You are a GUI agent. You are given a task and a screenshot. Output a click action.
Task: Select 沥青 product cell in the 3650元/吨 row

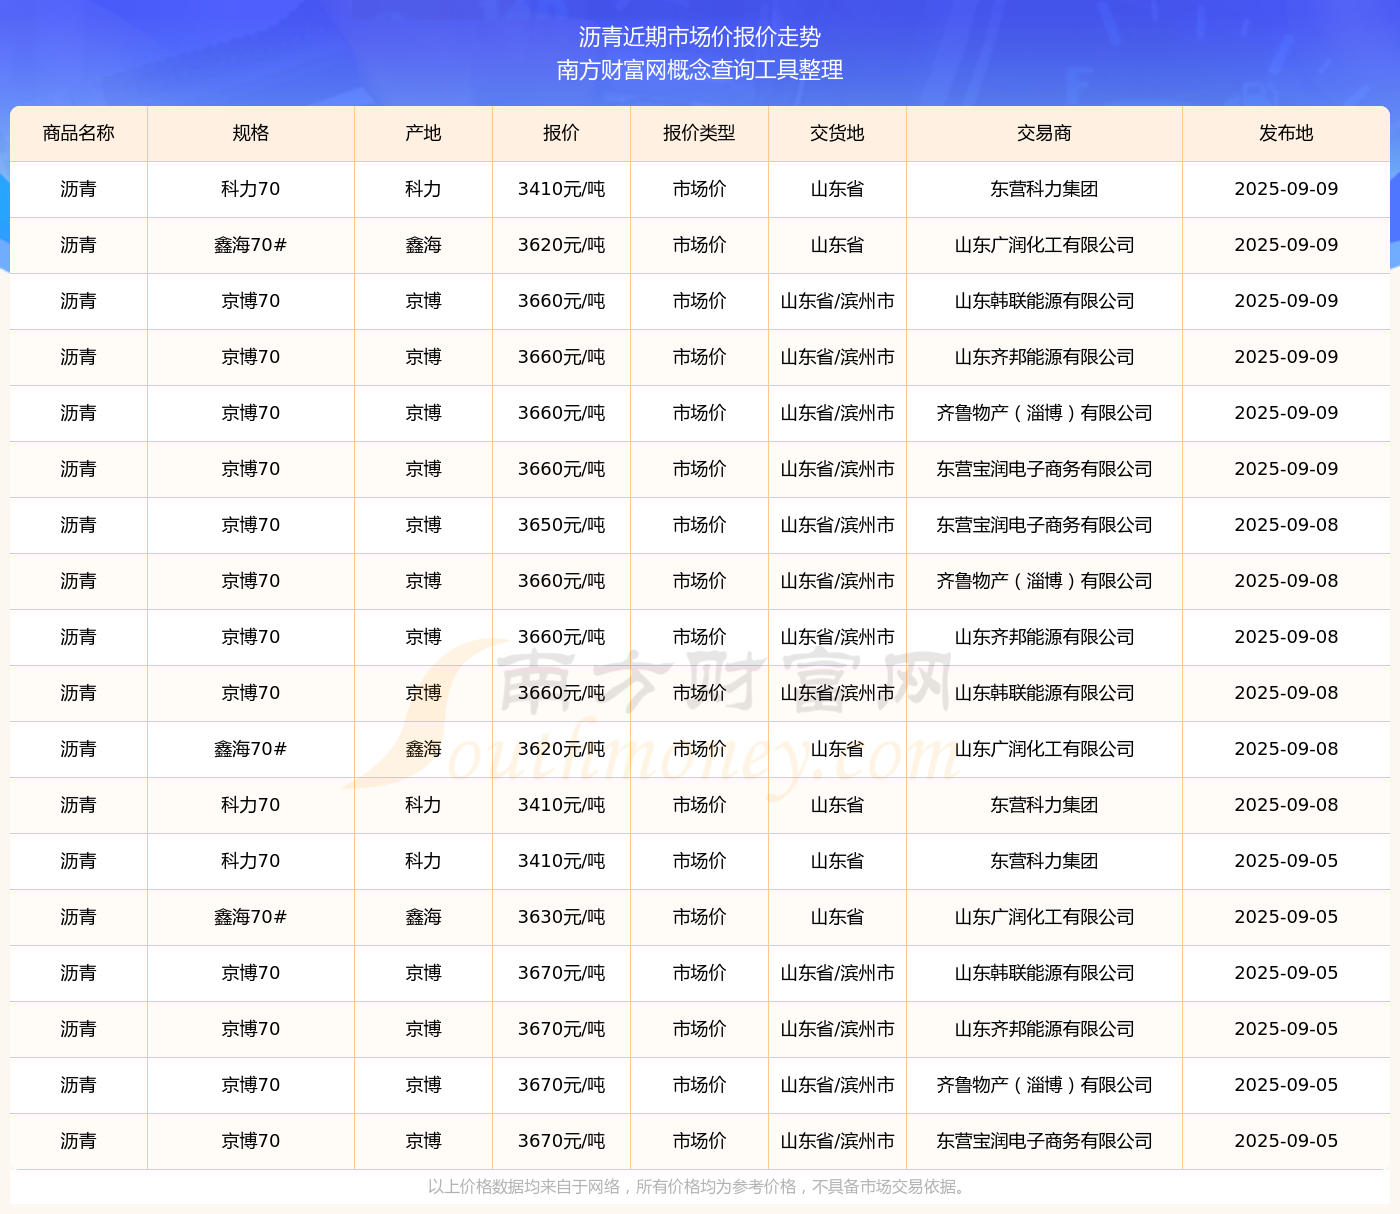(x=79, y=525)
